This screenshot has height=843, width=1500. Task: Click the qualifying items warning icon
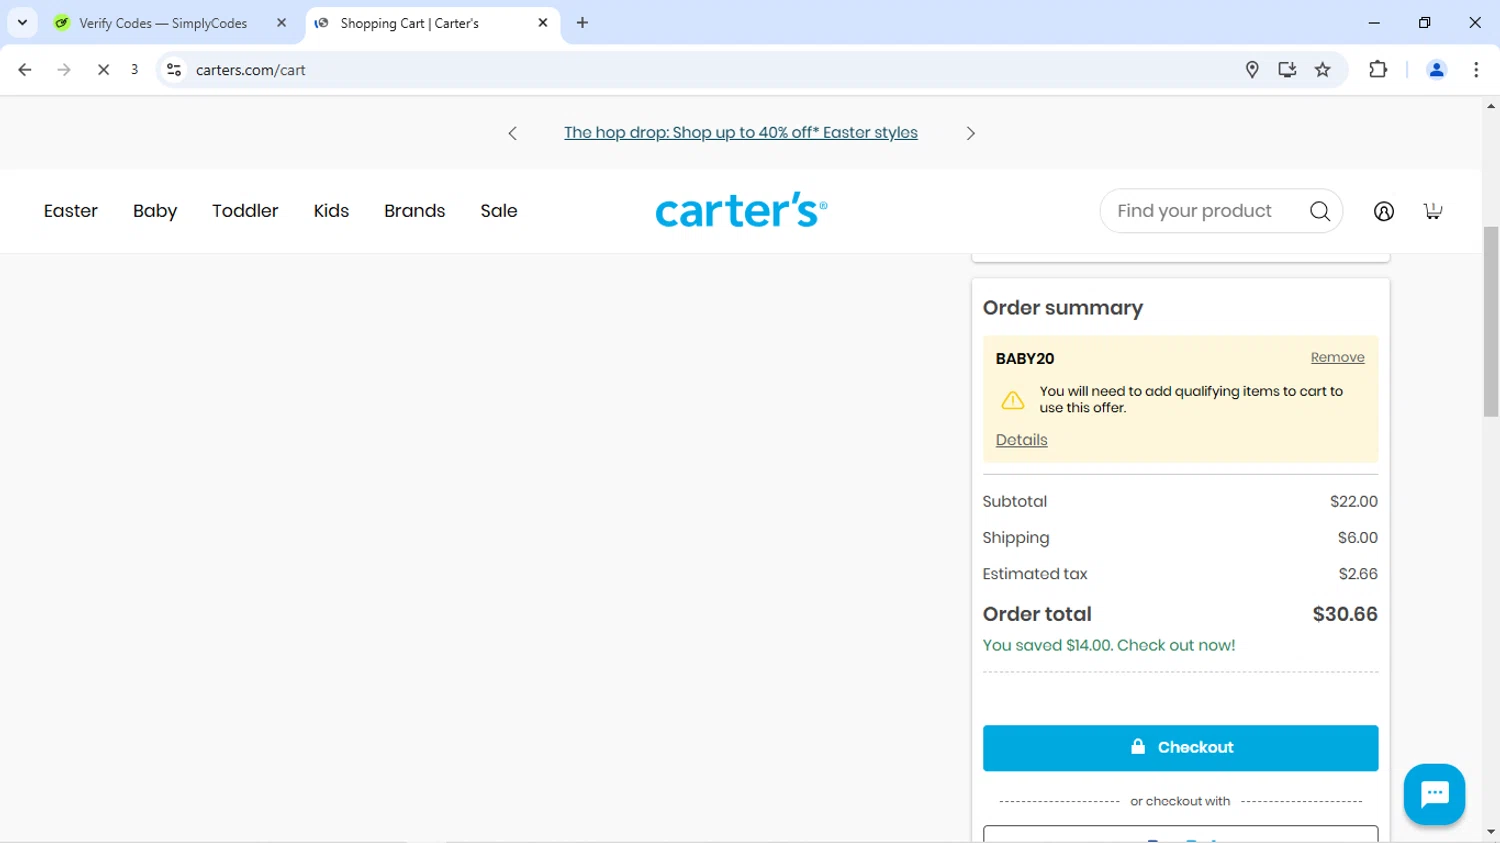[x=1013, y=400]
